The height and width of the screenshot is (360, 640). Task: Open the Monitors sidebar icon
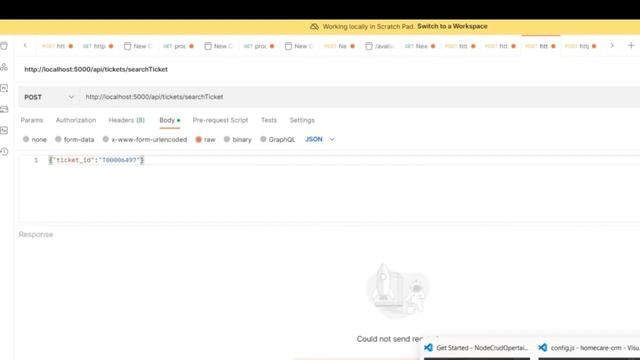click(4, 131)
